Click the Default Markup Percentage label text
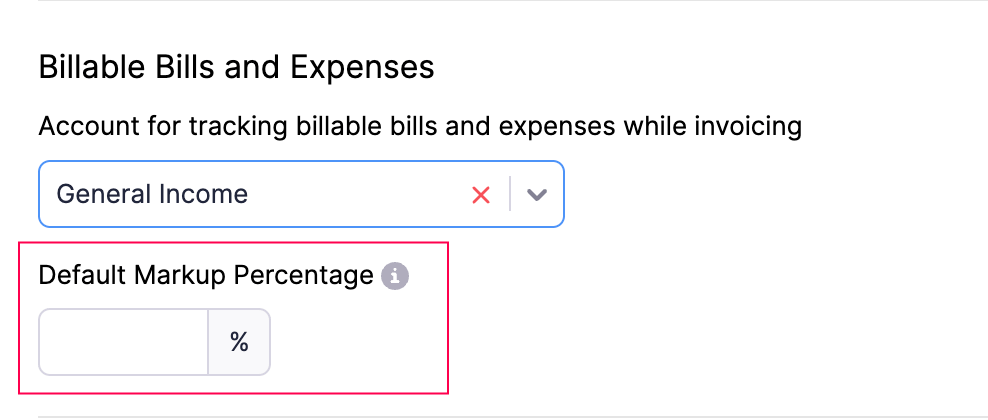The height and width of the screenshot is (420, 988). [205, 275]
